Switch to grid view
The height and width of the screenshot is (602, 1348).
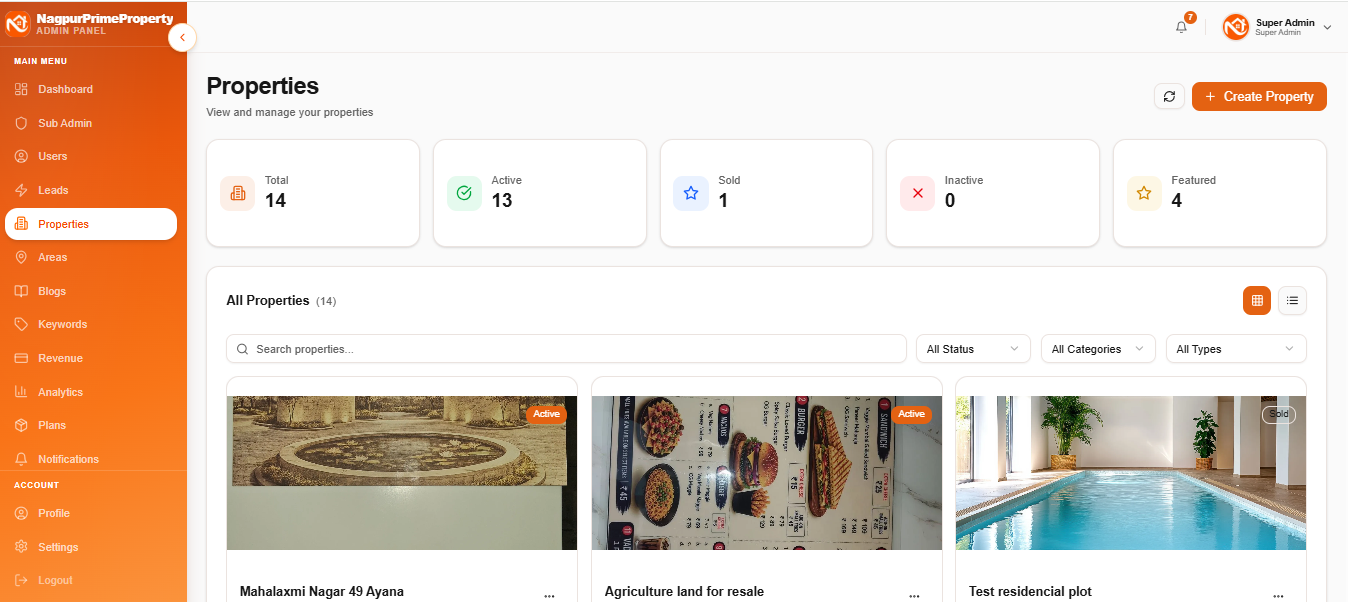tap(1257, 300)
